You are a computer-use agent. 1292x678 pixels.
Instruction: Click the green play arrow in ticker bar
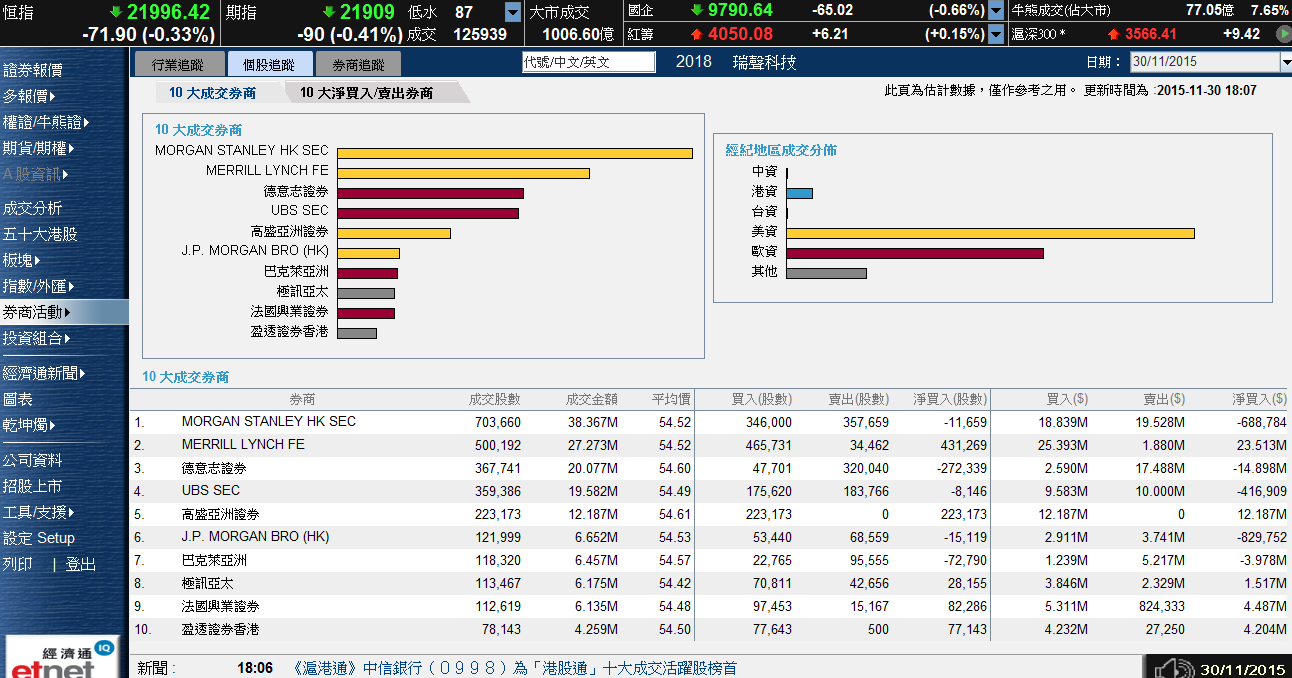pyautogui.click(x=1283, y=34)
